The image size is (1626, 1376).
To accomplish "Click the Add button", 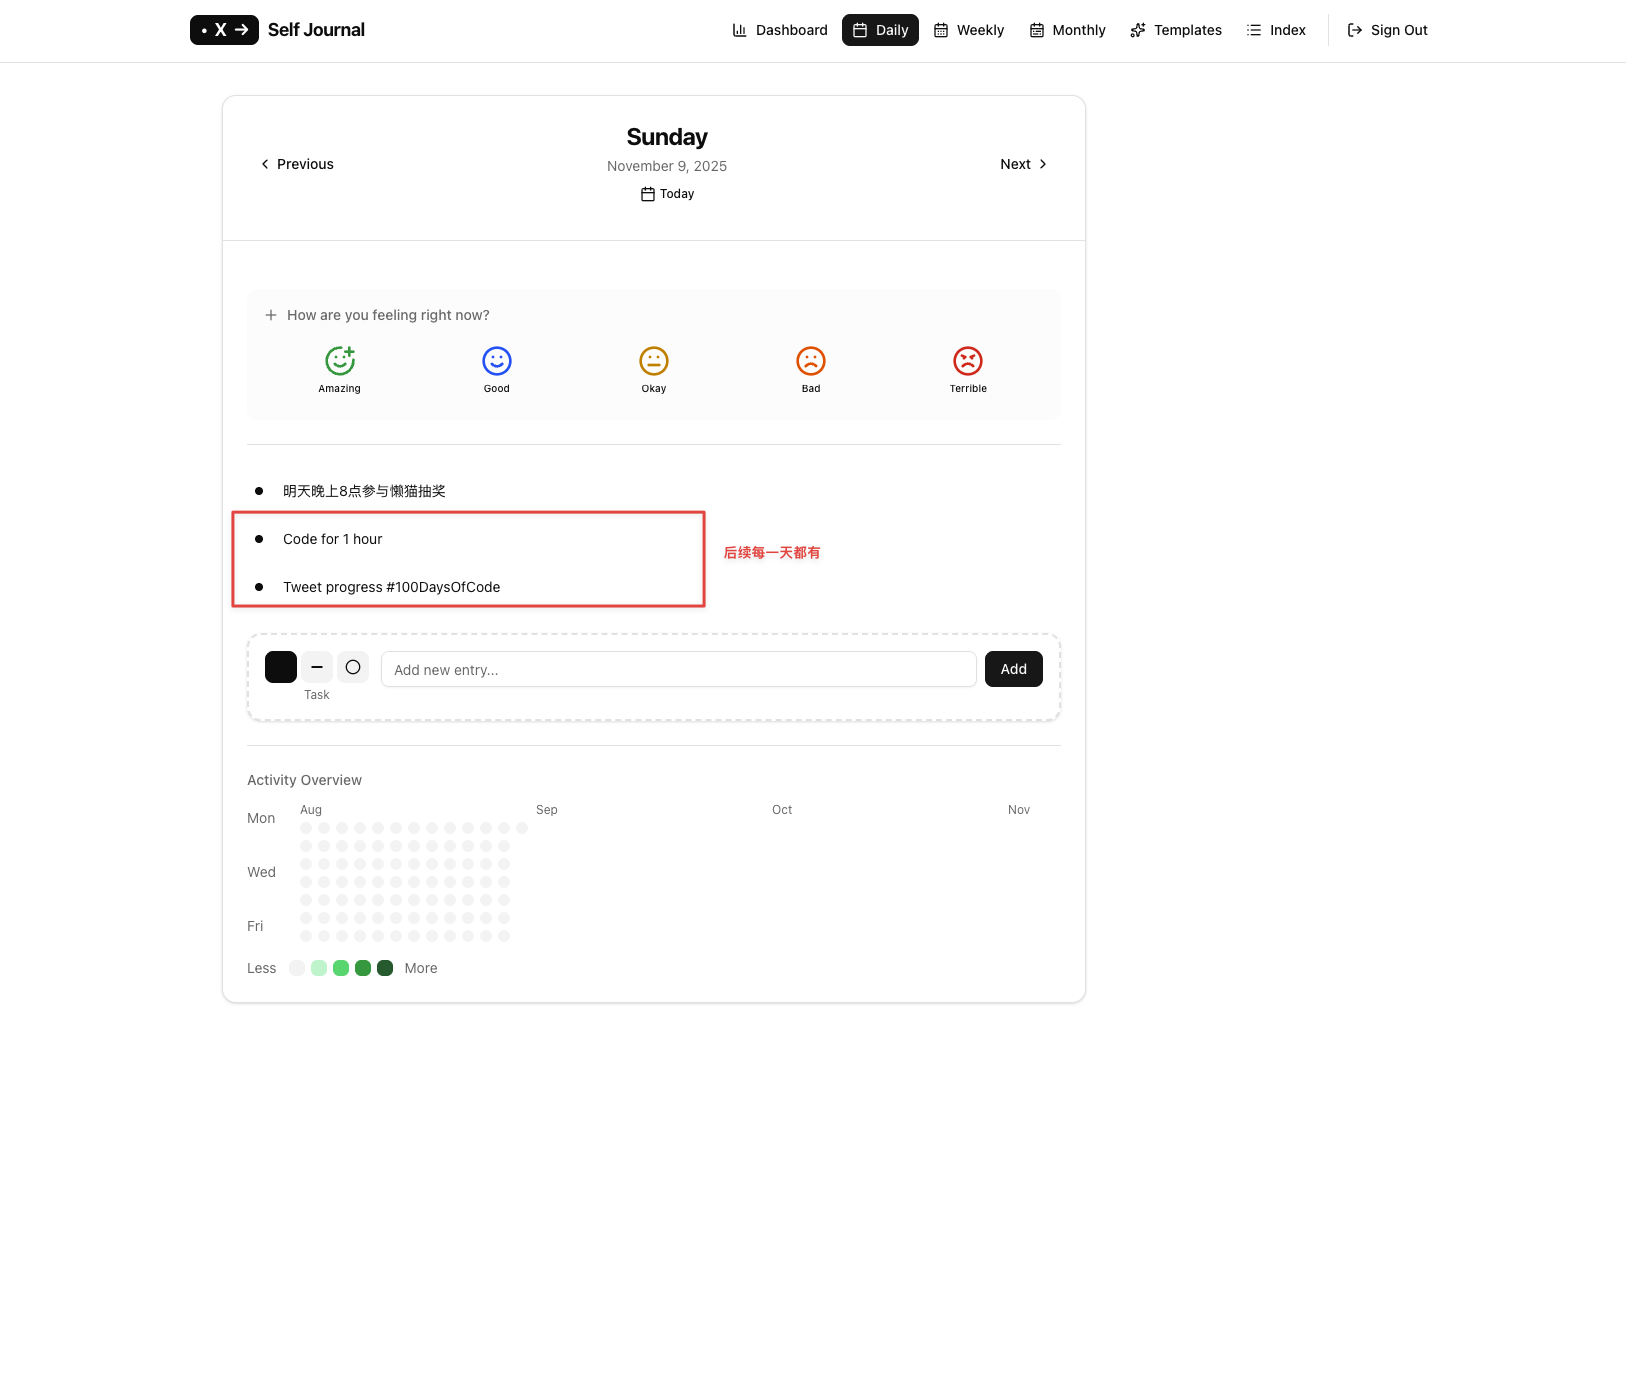I will (1014, 669).
